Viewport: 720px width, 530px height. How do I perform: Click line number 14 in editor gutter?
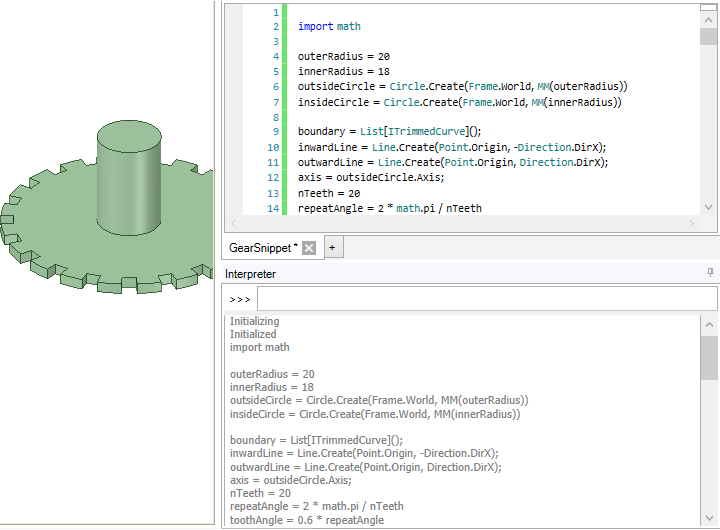(273, 209)
